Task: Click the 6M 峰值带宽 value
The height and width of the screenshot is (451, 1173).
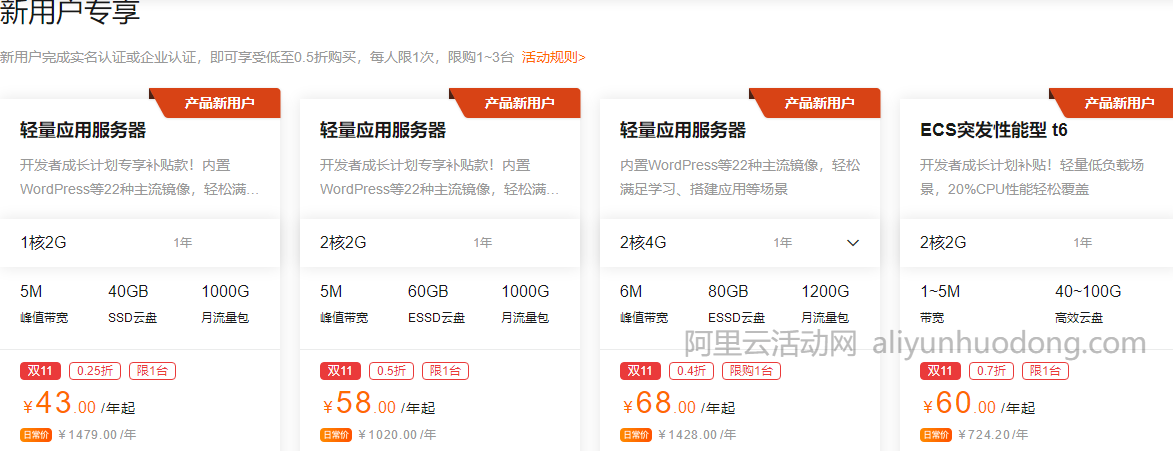Action: coord(631,291)
